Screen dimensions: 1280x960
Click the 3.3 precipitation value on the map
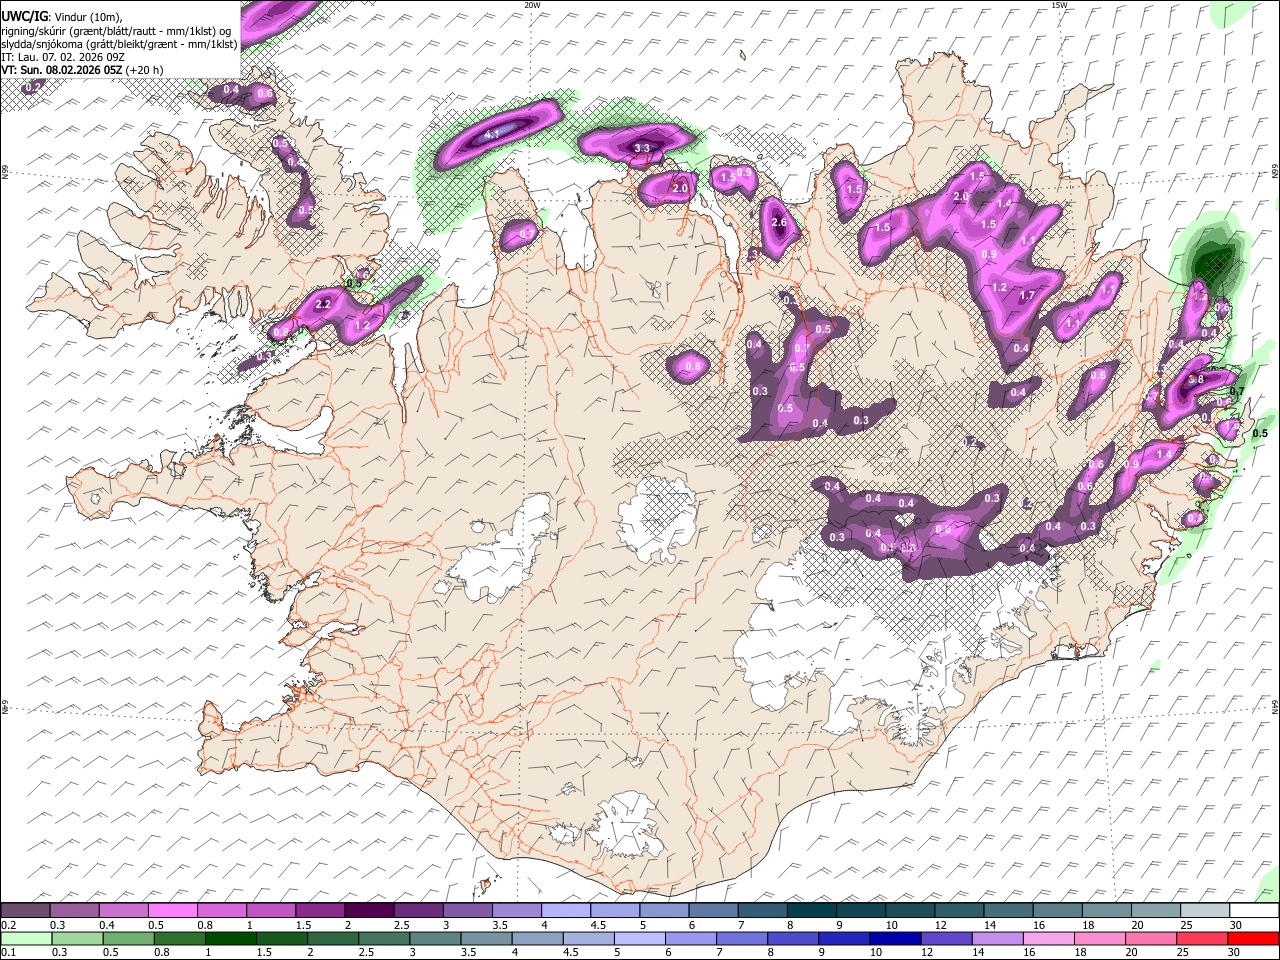tap(642, 148)
